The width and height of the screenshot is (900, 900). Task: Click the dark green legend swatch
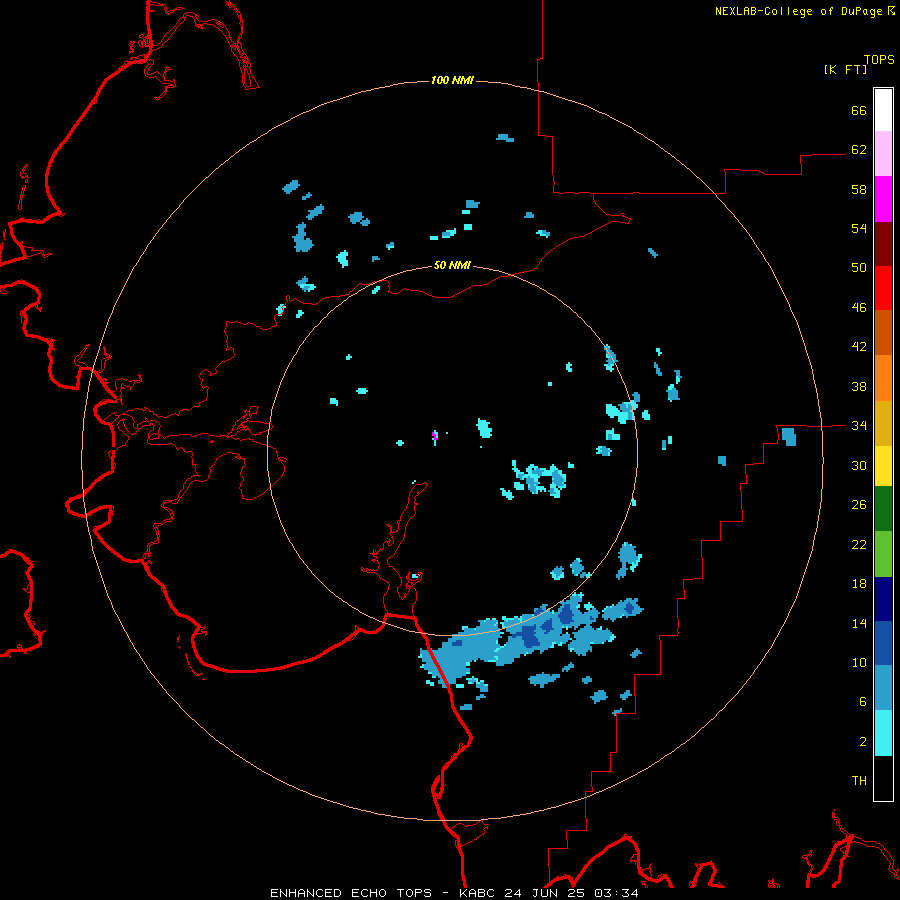[x=883, y=509]
